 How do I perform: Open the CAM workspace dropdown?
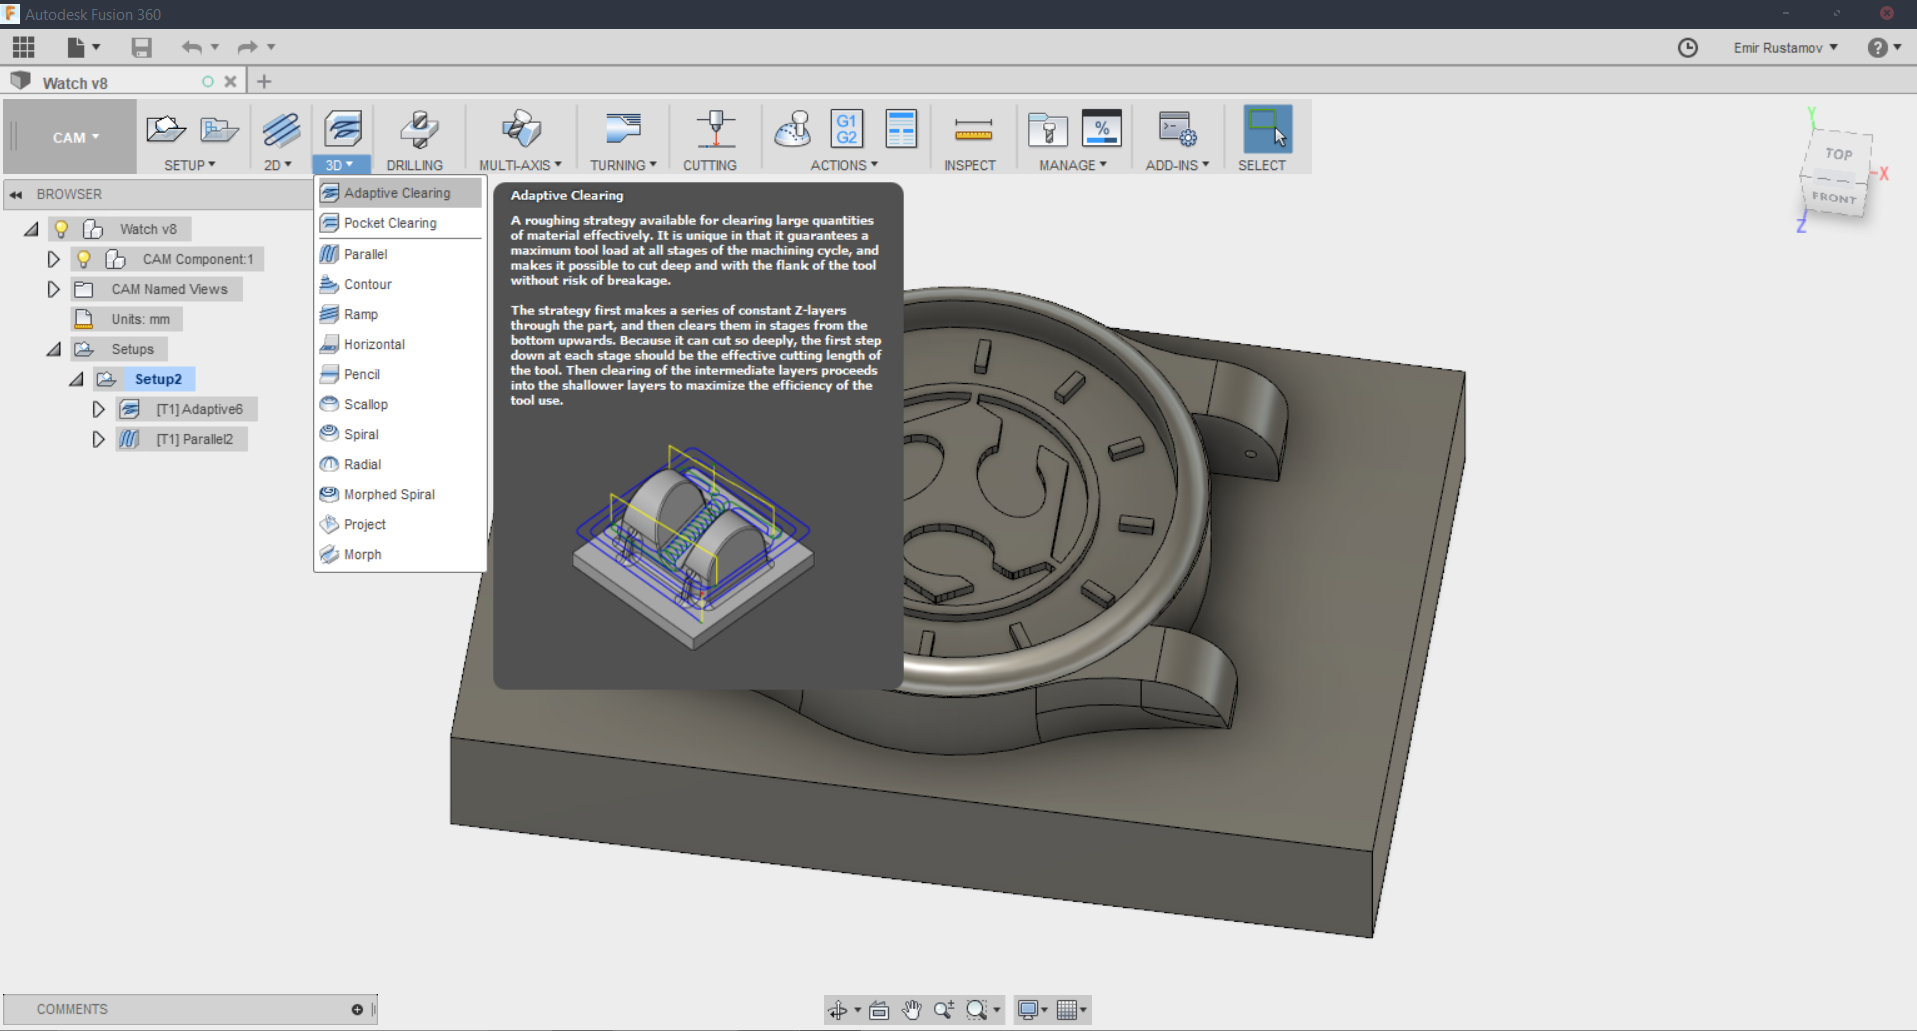tap(76, 137)
